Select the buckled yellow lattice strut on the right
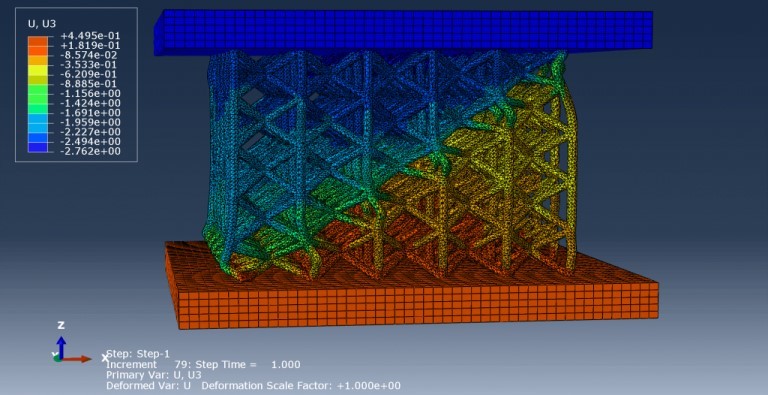This screenshot has width=768, height=395. click(x=569, y=162)
